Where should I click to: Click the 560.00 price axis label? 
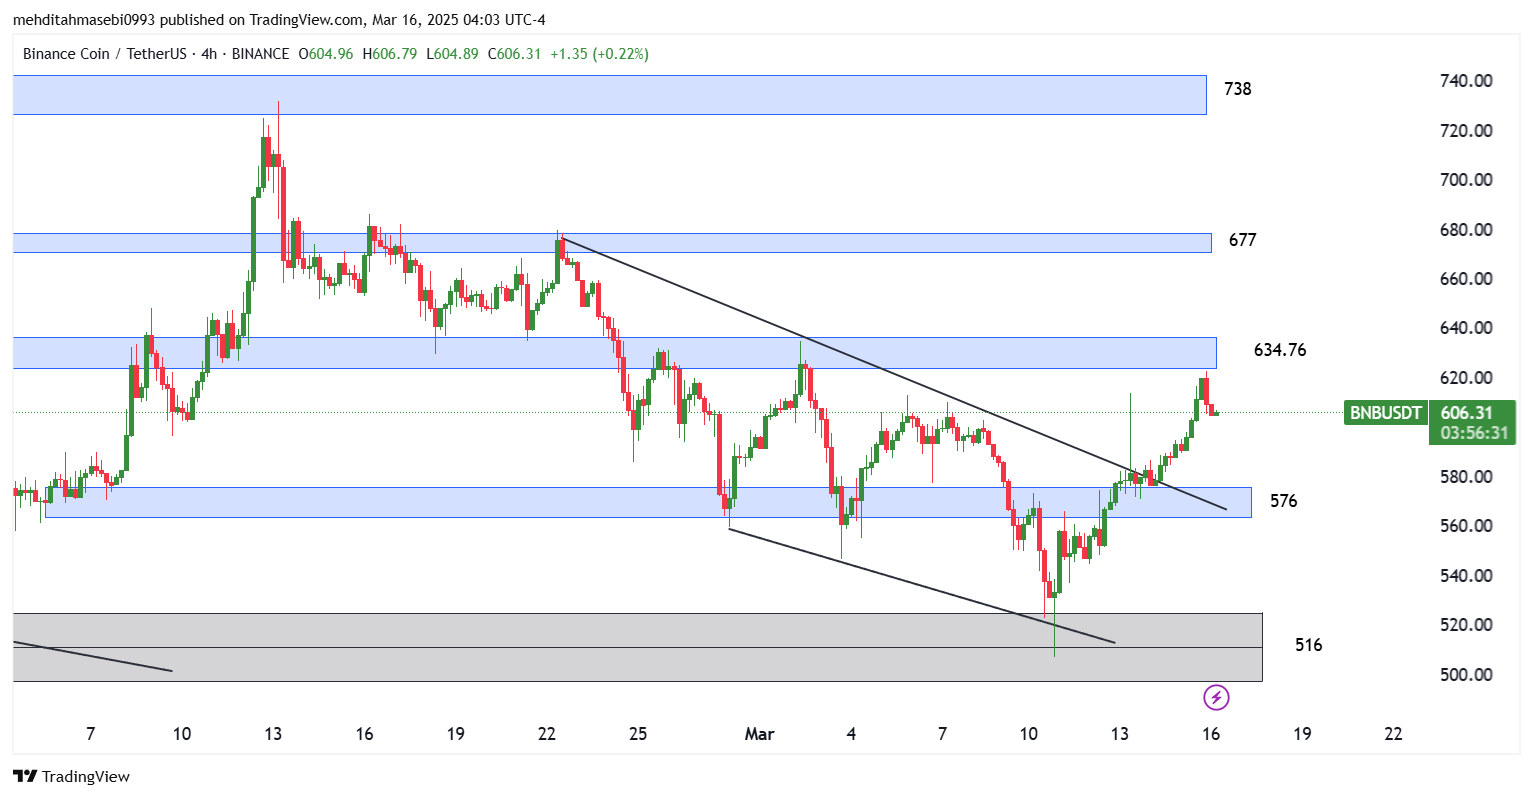1467,526
